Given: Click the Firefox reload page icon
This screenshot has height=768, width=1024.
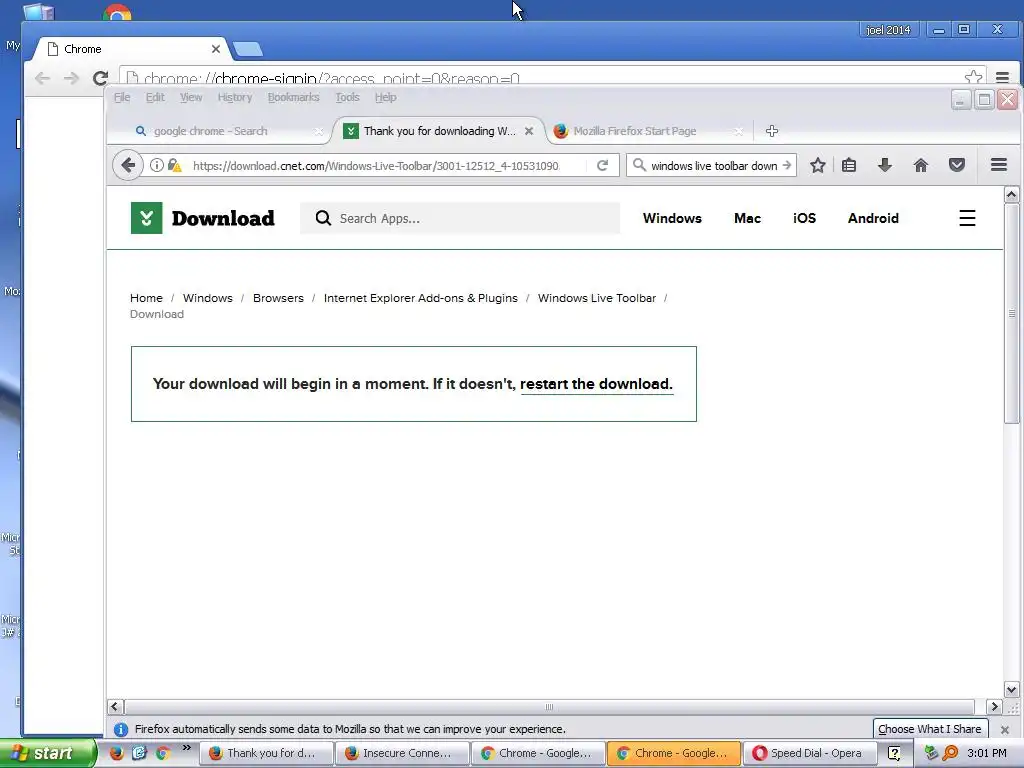Looking at the screenshot, I should [602, 165].
